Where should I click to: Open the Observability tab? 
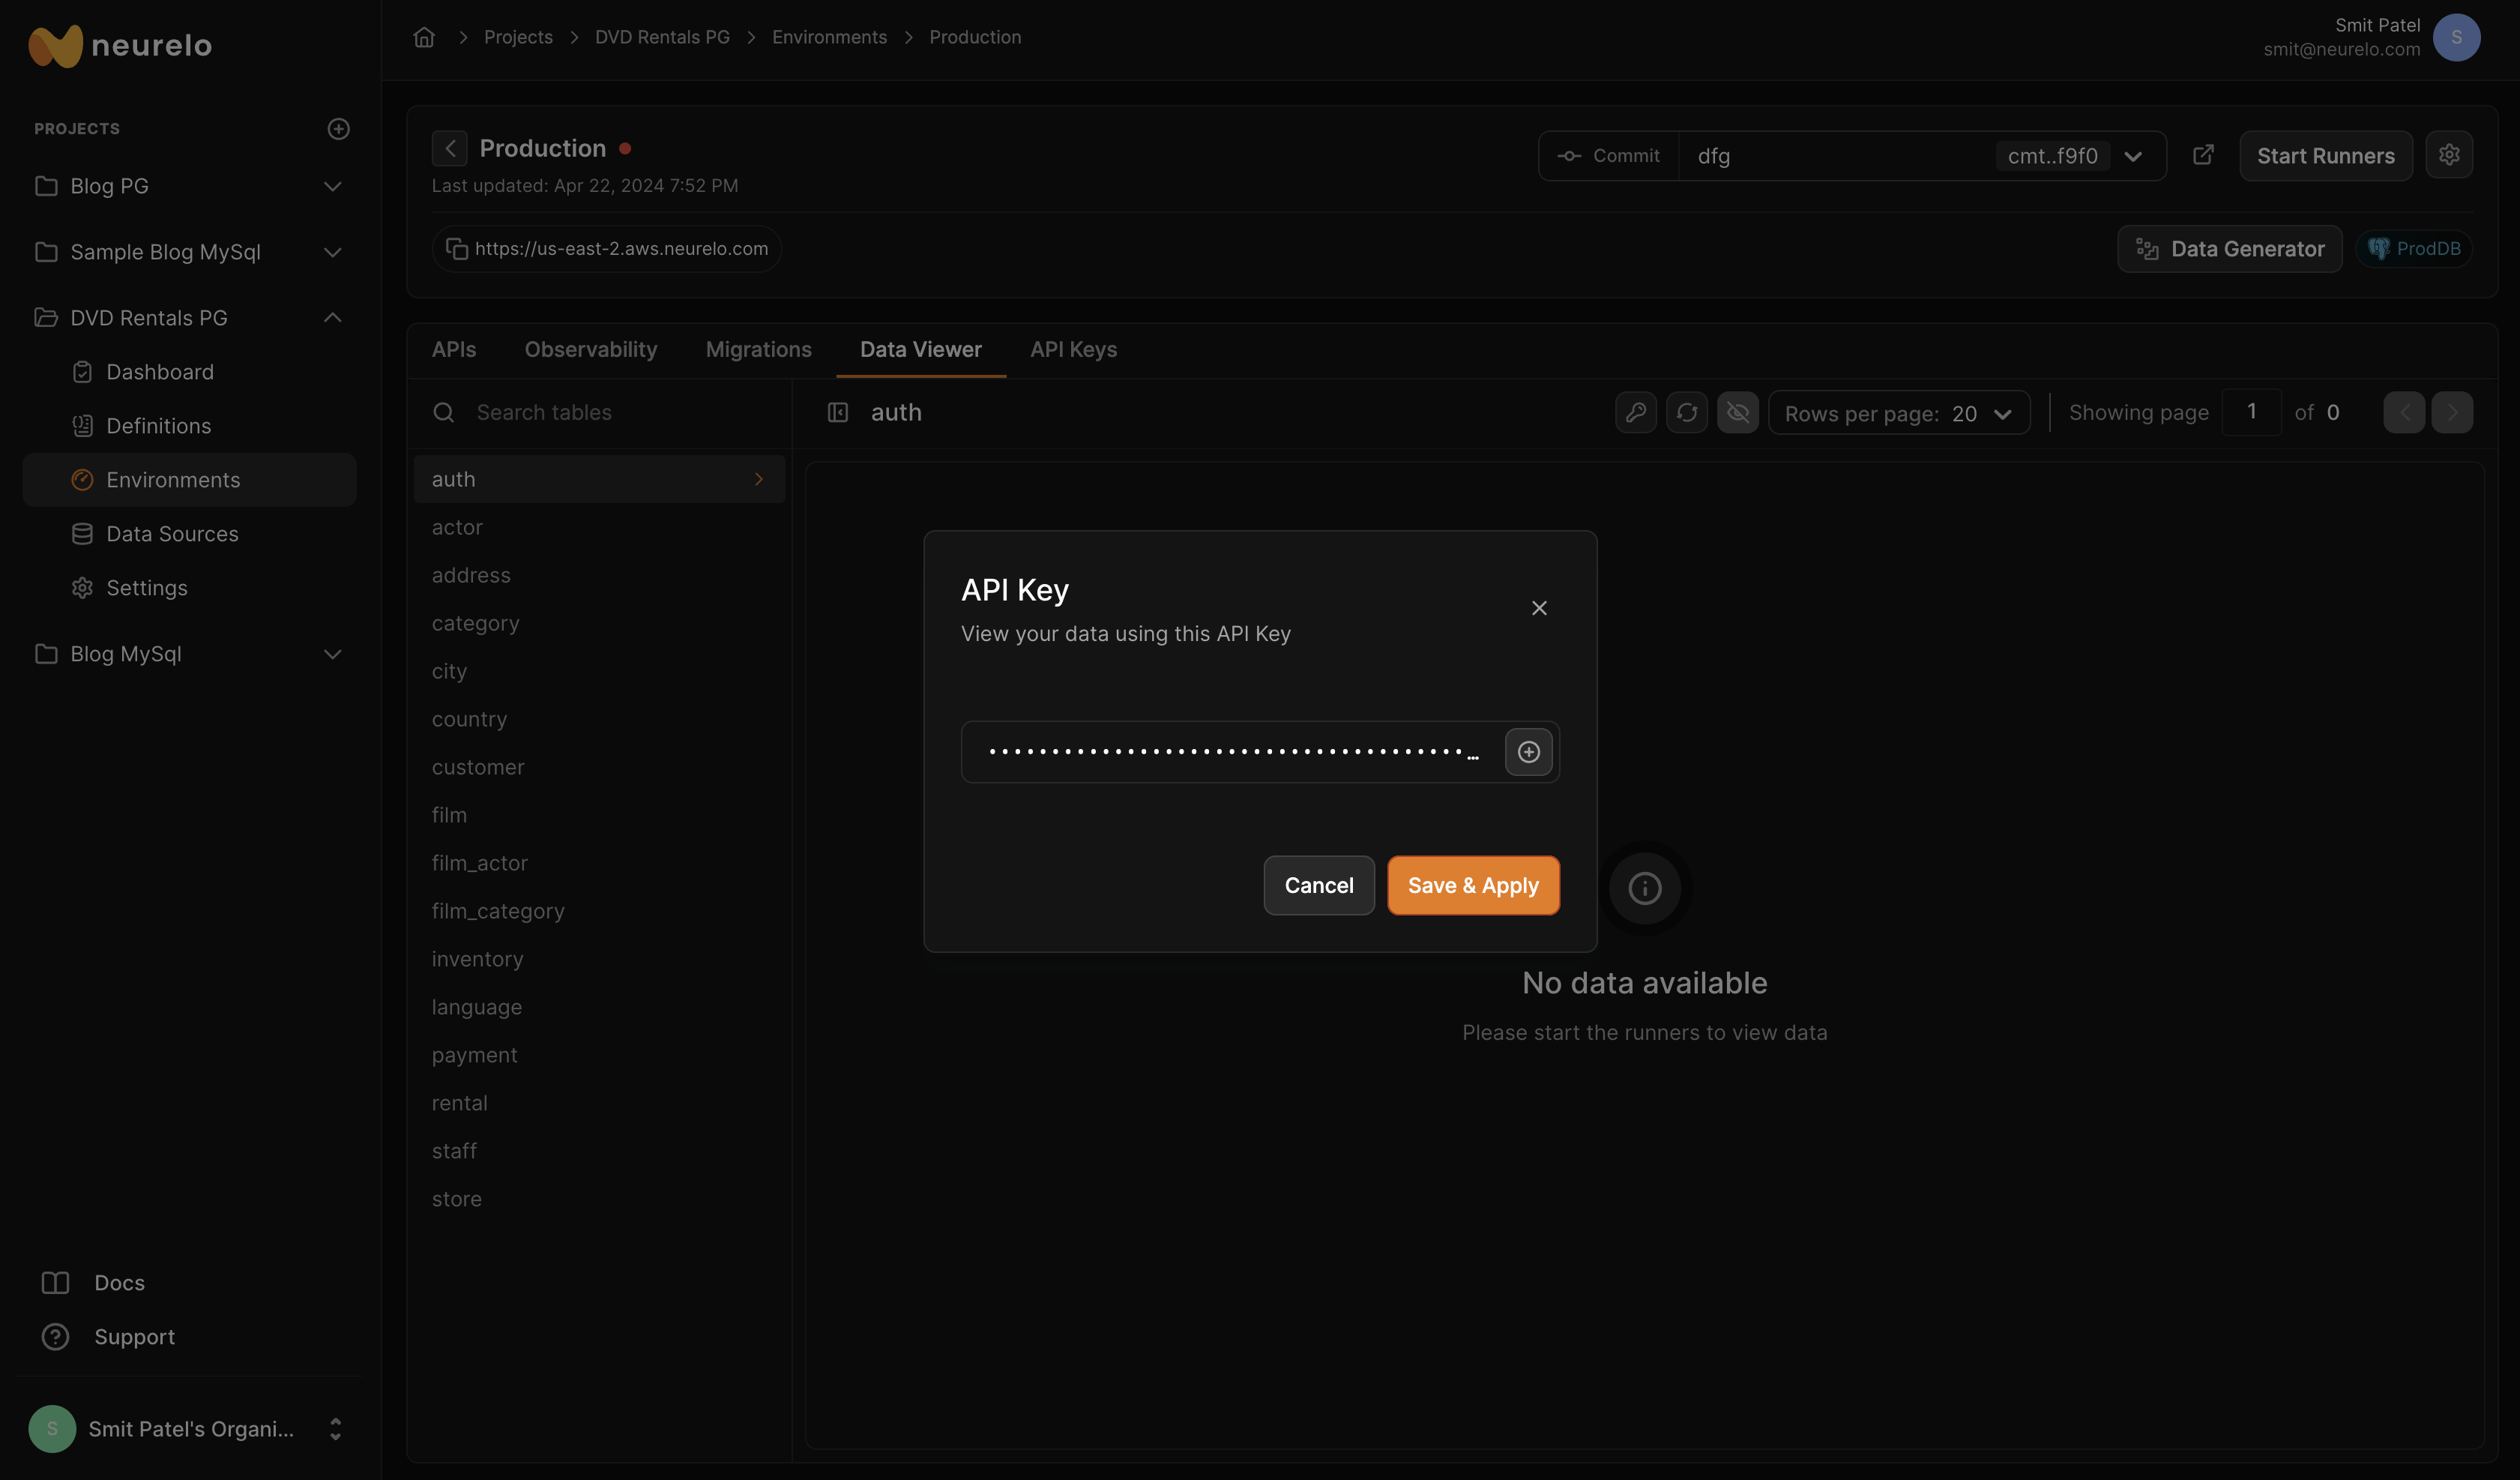[590, 349]
